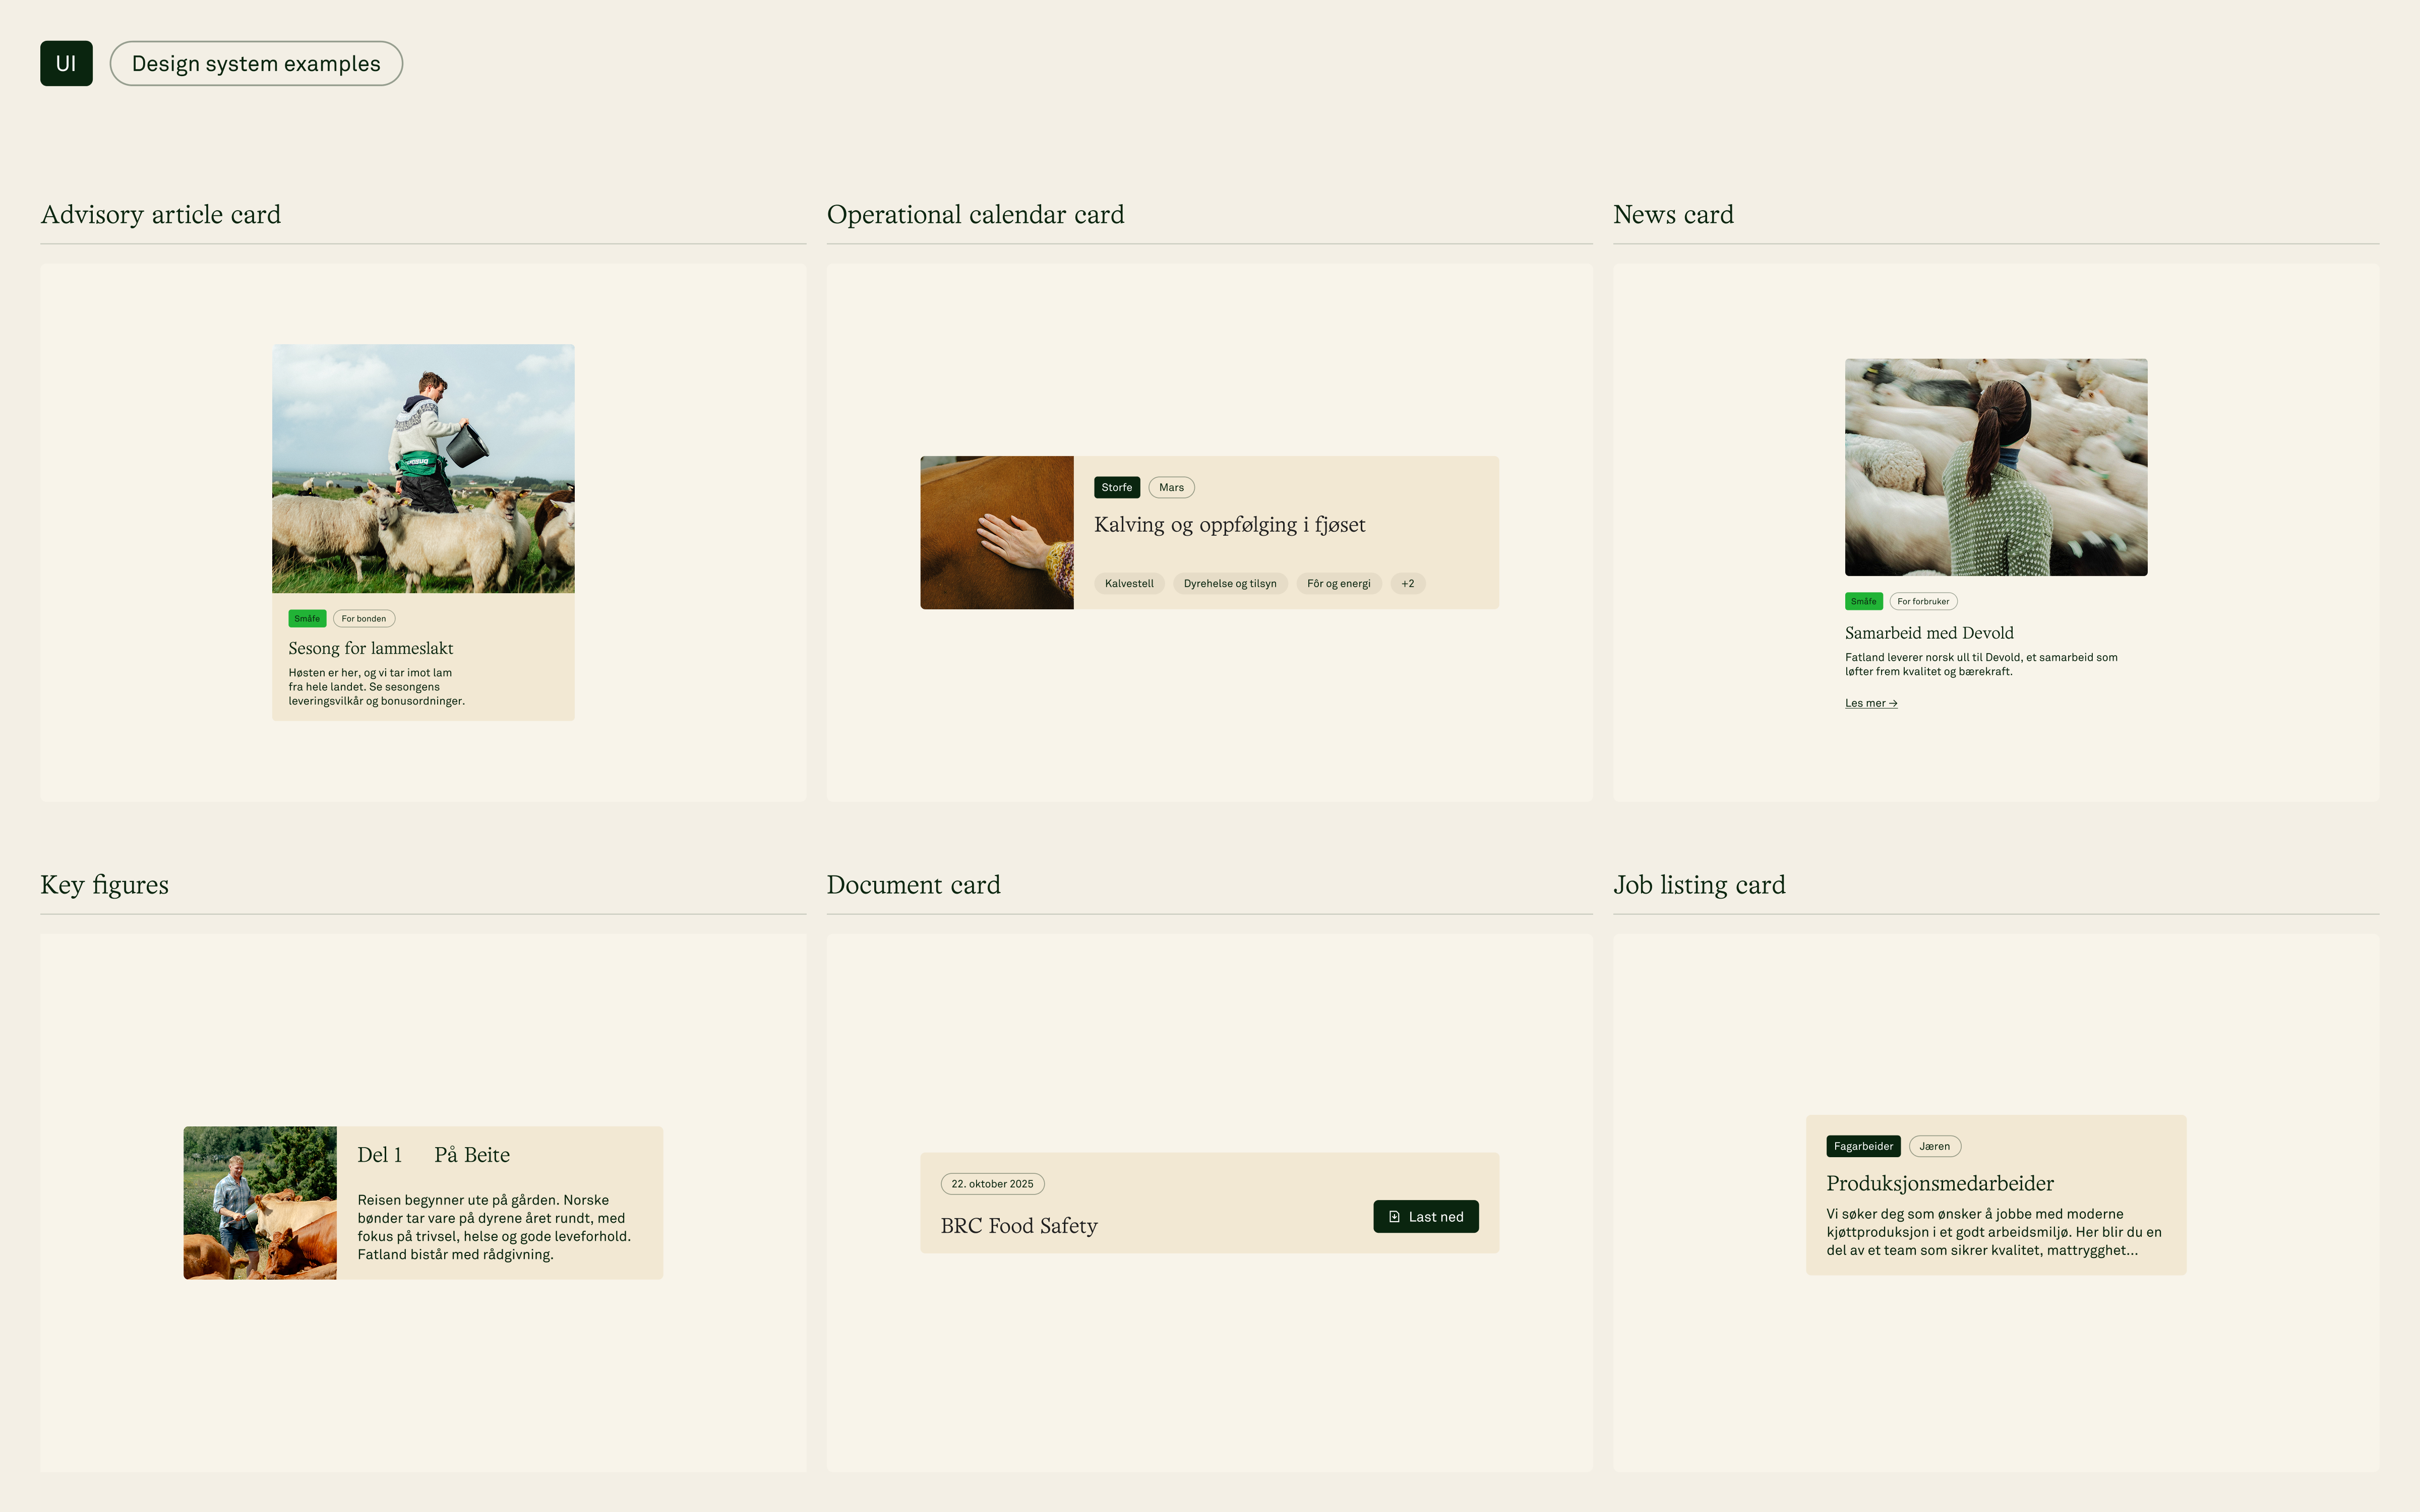Image resolution: width=2420 pixels, height=1512 pixels.
Task: Click the hand on cow image
Action: pyautogui.click(x=996, y=532)
